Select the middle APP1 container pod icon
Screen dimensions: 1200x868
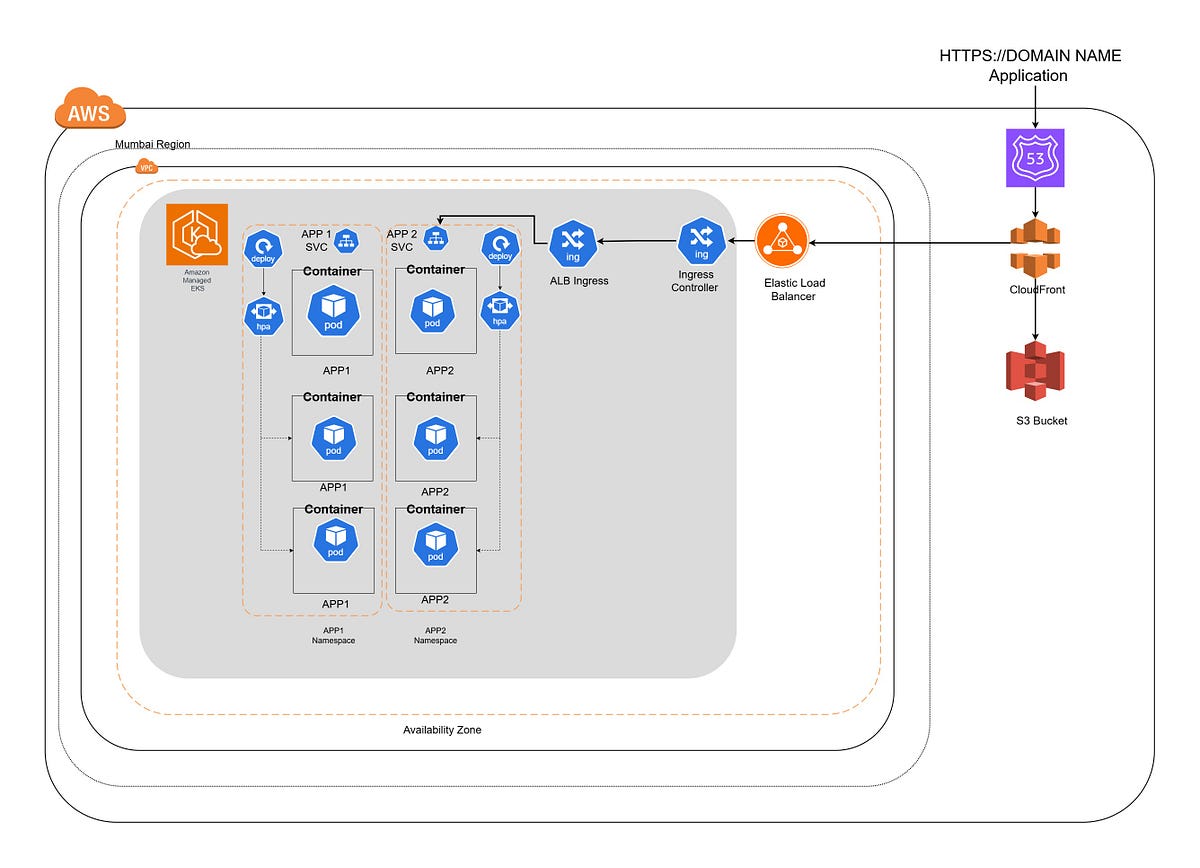pyautogui.click(x=333, y=438)
